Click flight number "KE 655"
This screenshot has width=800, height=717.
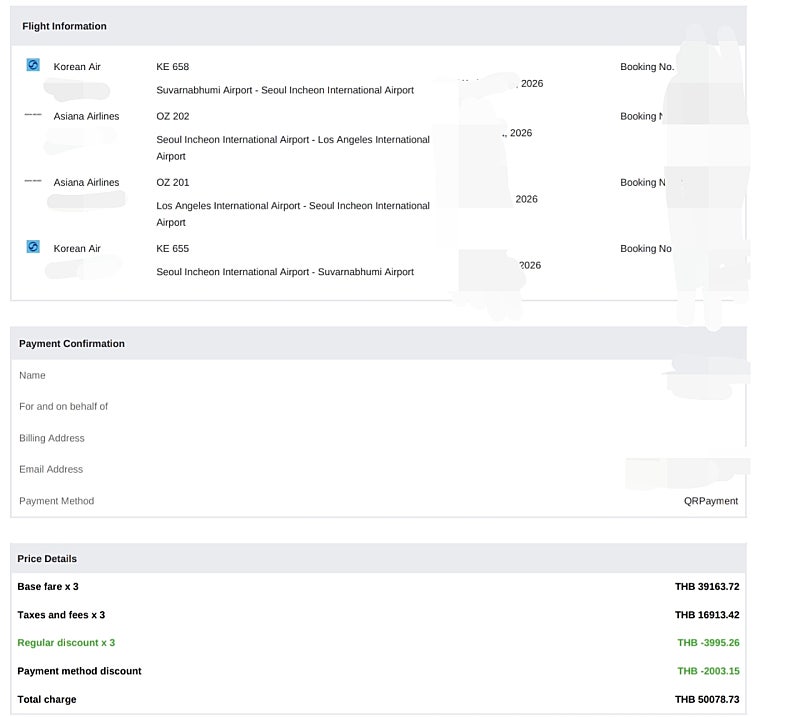(172, 249)
